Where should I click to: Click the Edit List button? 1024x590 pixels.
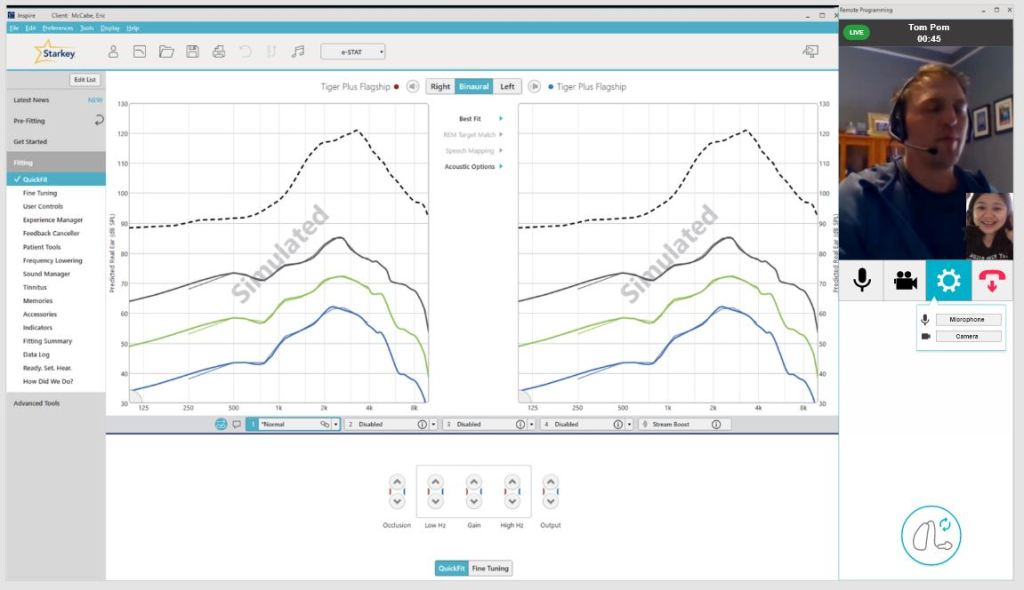[85, 79]
